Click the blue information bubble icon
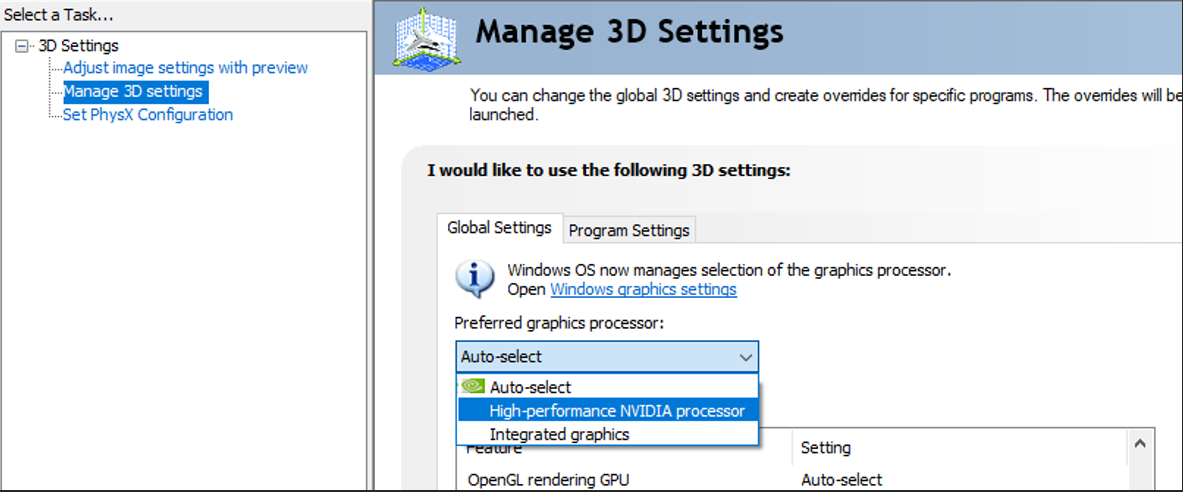 (x=475, y=279)
